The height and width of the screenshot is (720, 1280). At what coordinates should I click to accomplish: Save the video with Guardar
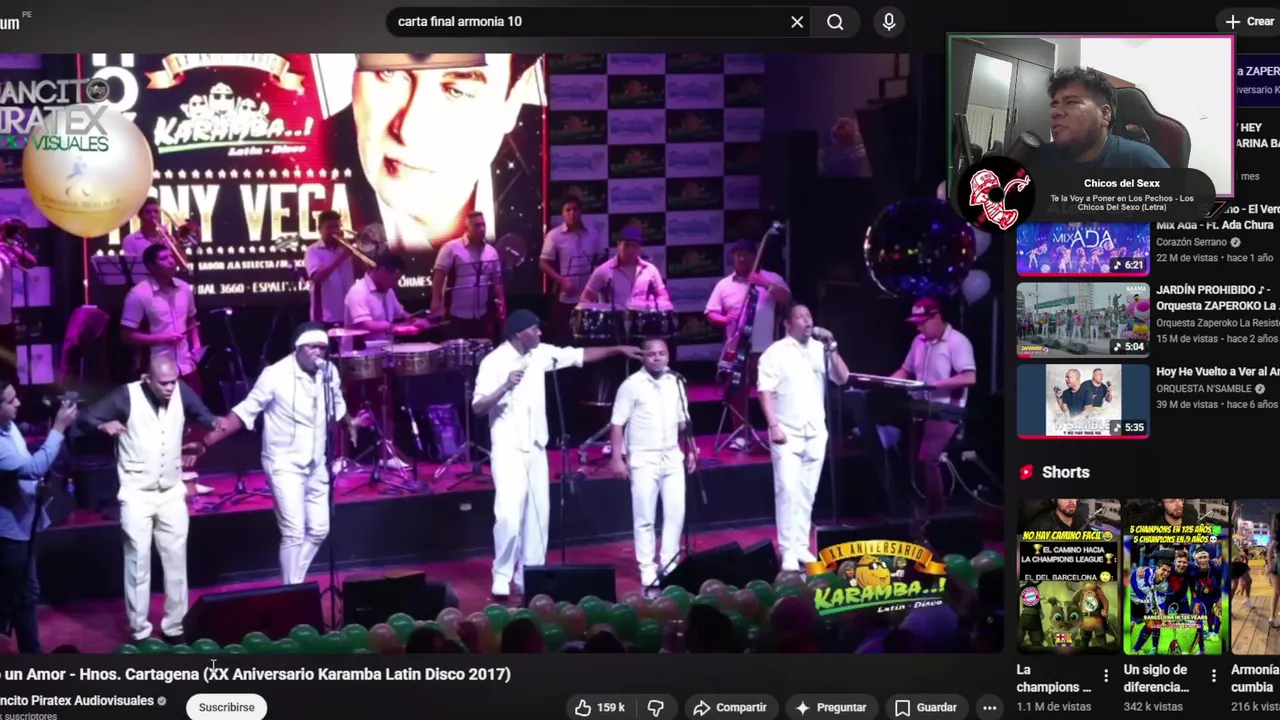coord(926,707)
